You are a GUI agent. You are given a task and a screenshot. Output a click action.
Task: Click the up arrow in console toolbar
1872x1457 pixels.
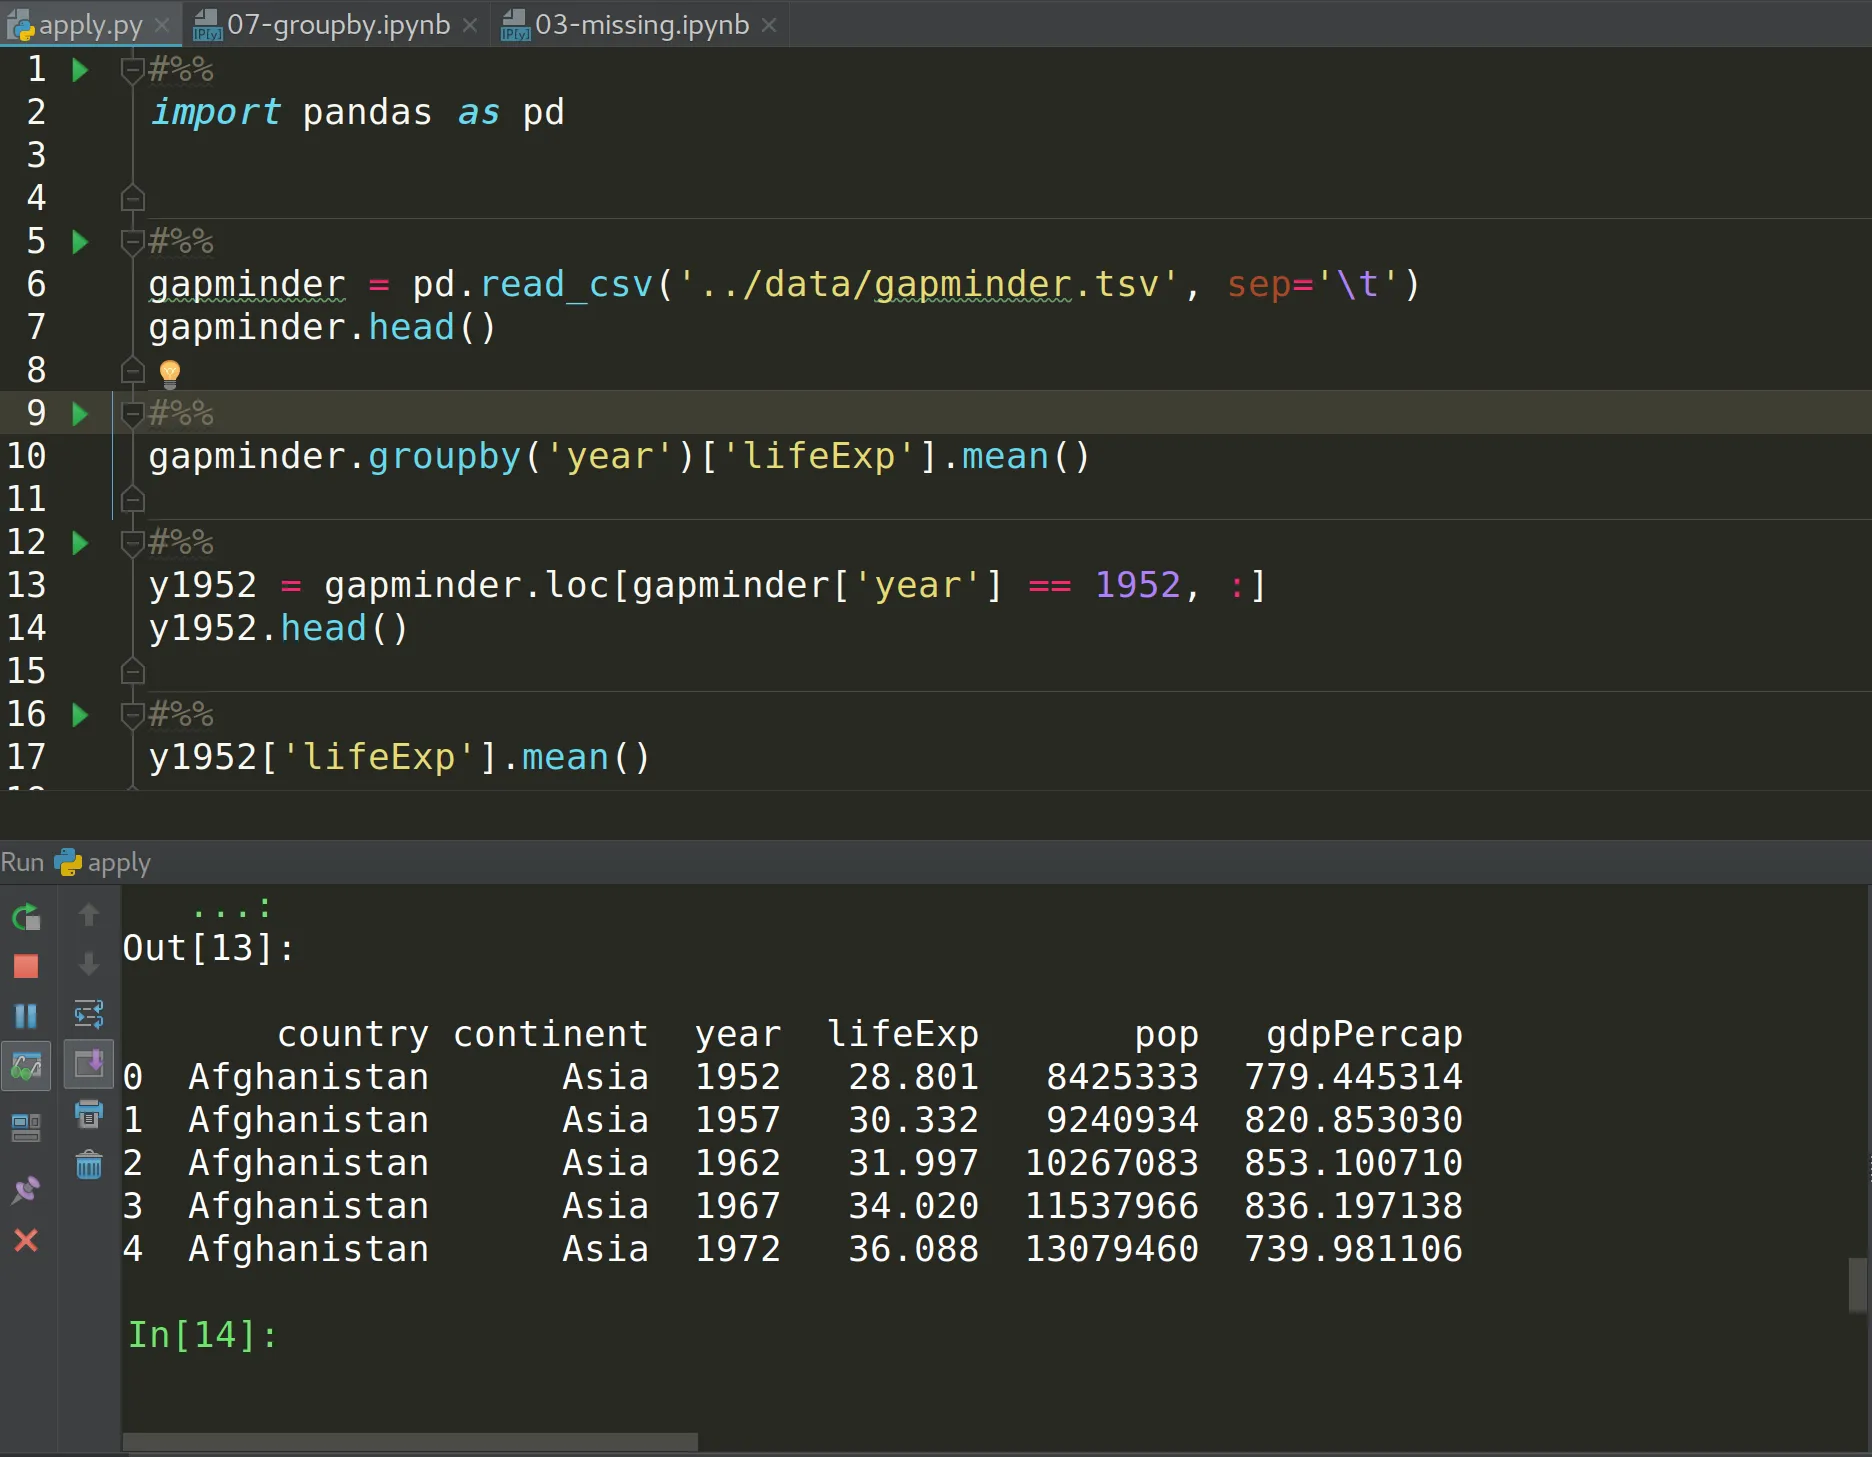(x=89, y=913)
